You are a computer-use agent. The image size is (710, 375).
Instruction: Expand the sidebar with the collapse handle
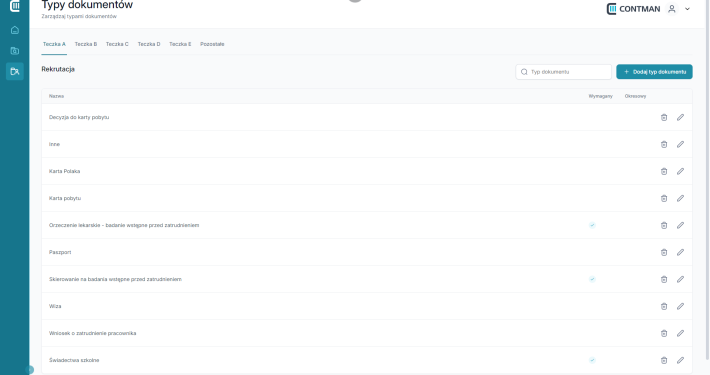[x=30, y=370]
